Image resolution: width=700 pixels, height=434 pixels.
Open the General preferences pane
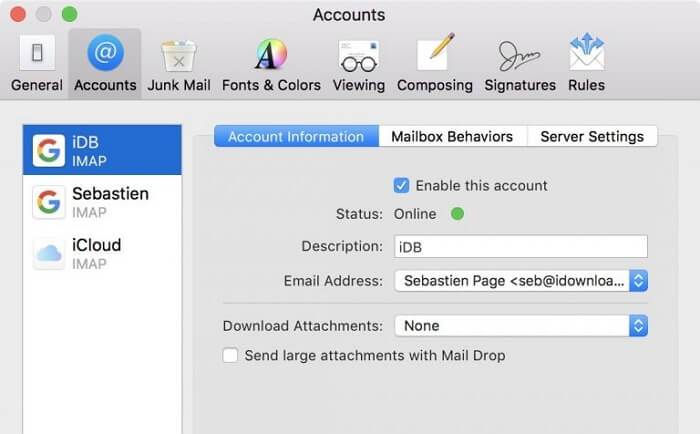click(37, 64)
